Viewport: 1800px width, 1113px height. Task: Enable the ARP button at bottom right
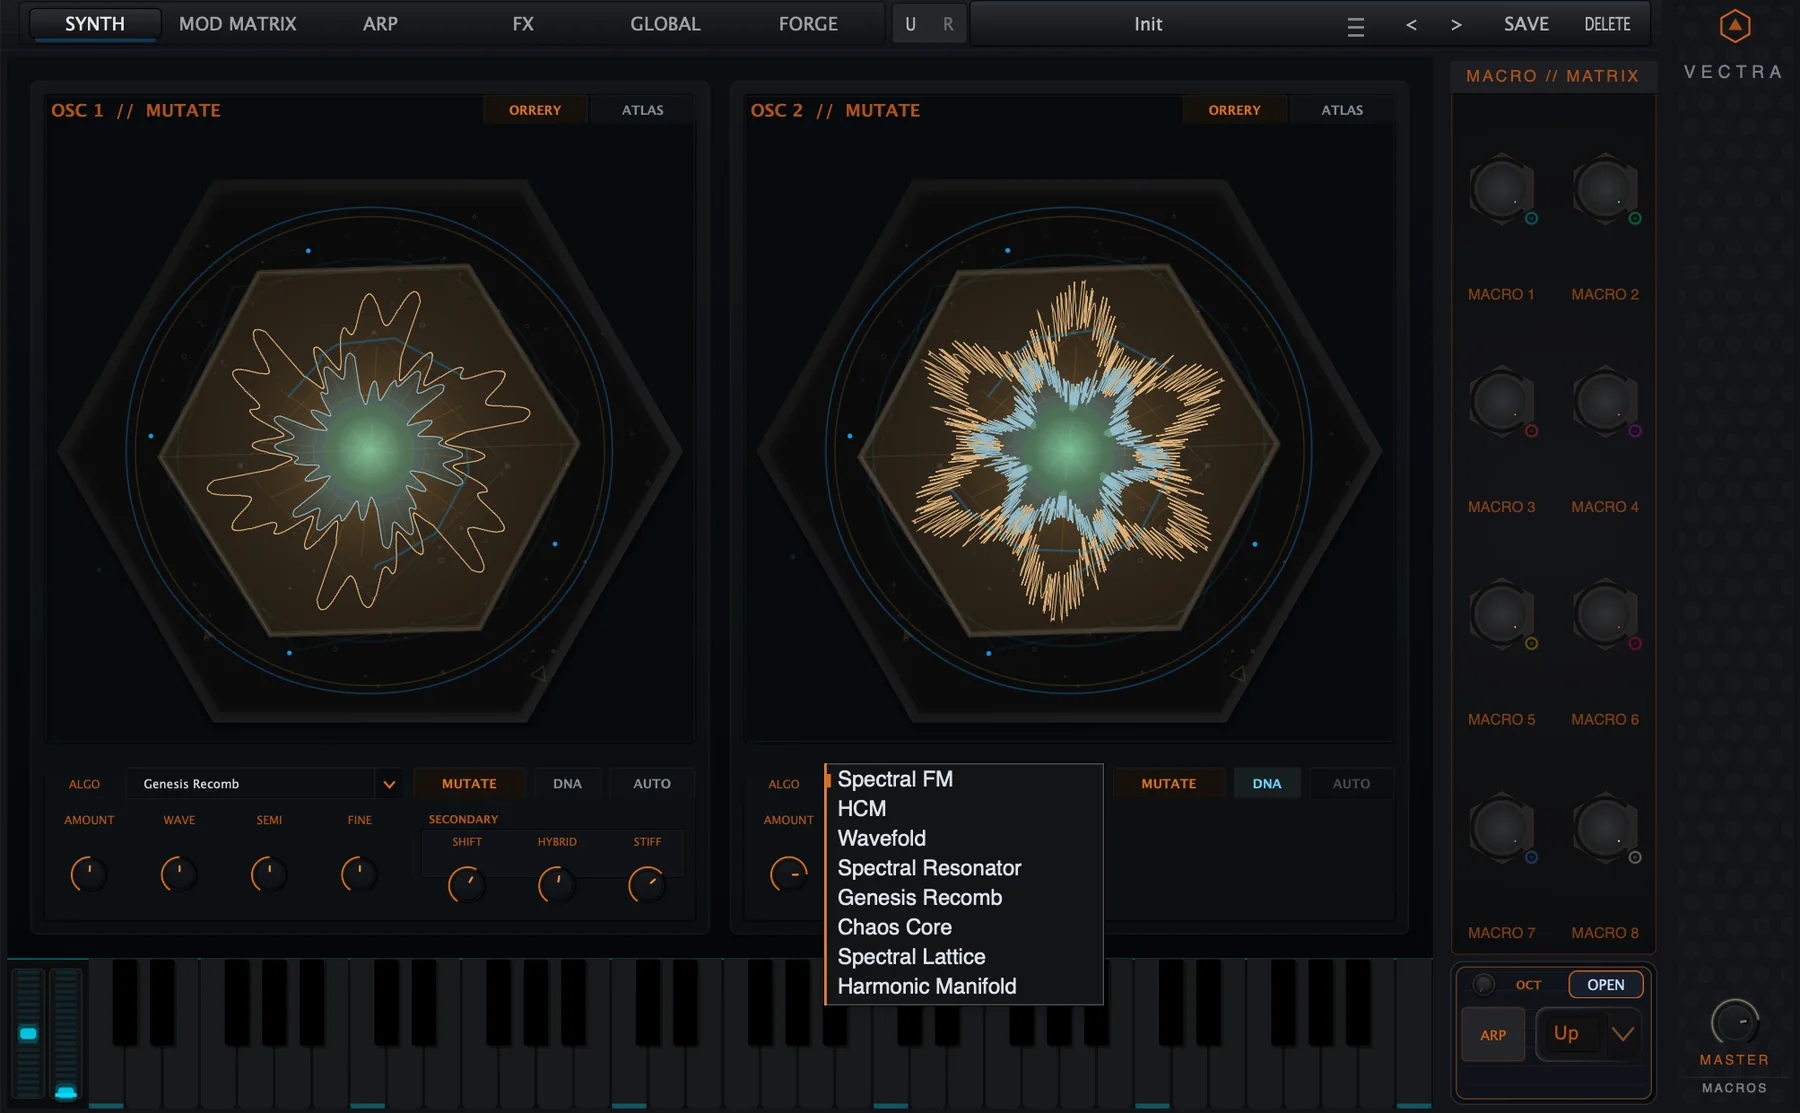coord(1493,1035)
